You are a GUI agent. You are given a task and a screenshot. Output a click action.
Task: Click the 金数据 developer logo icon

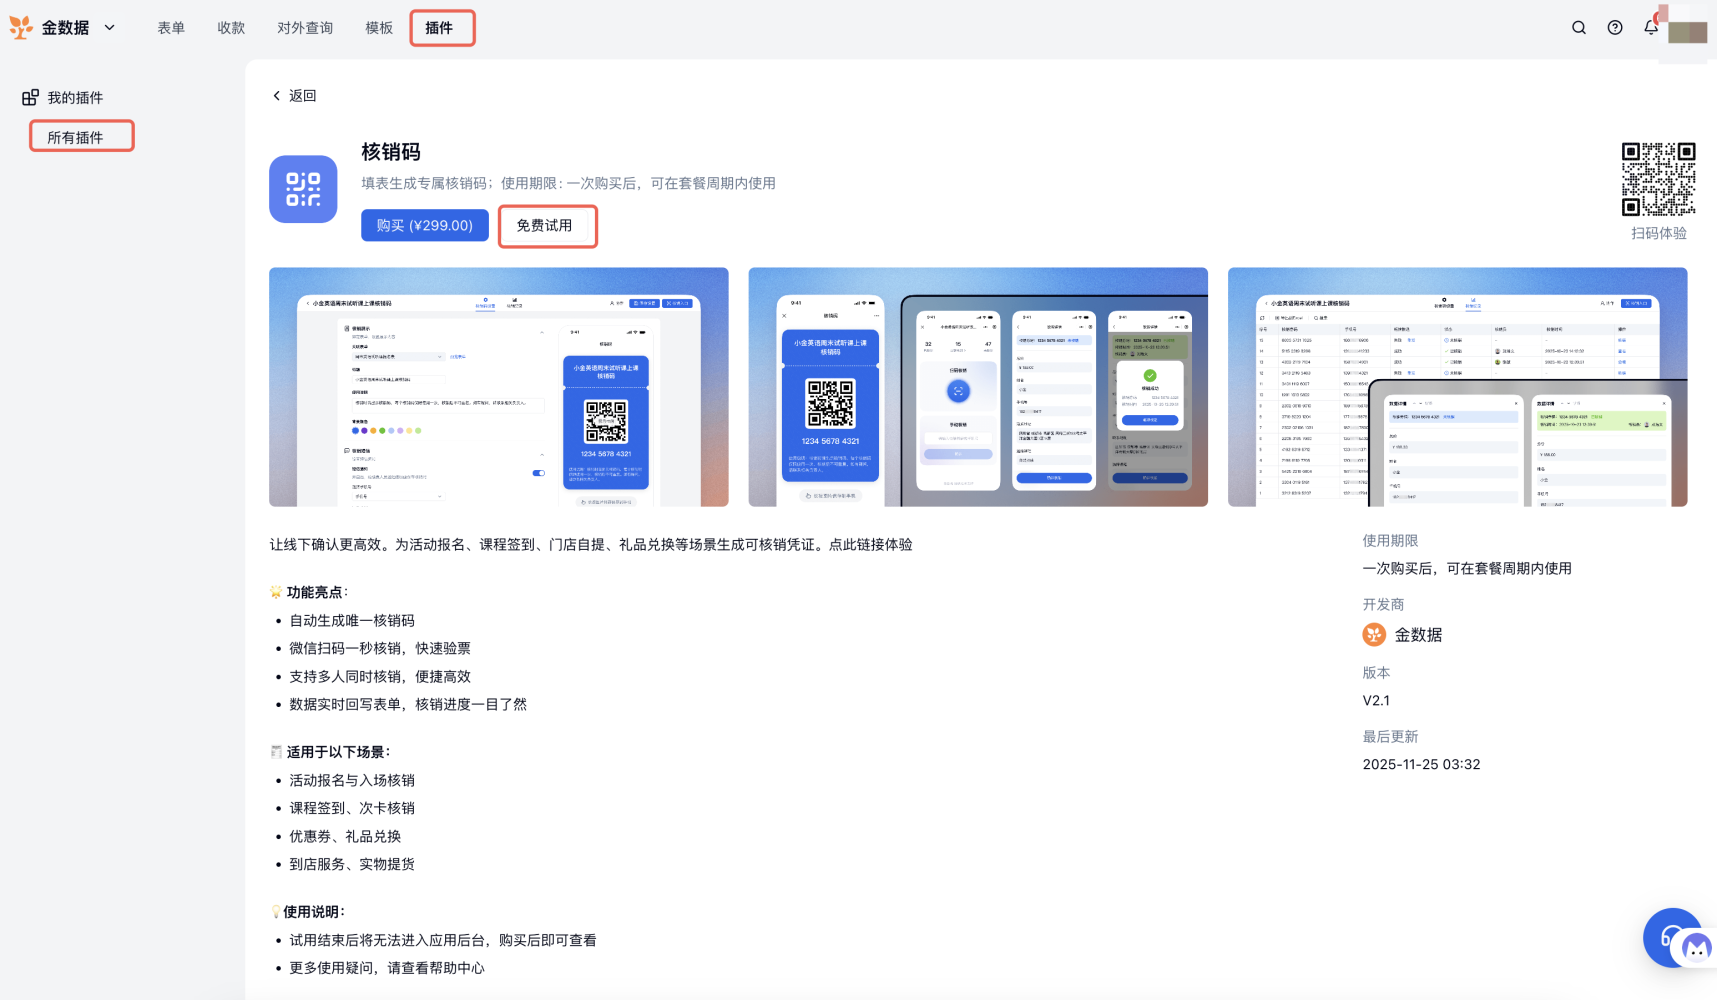point(1374,635)
